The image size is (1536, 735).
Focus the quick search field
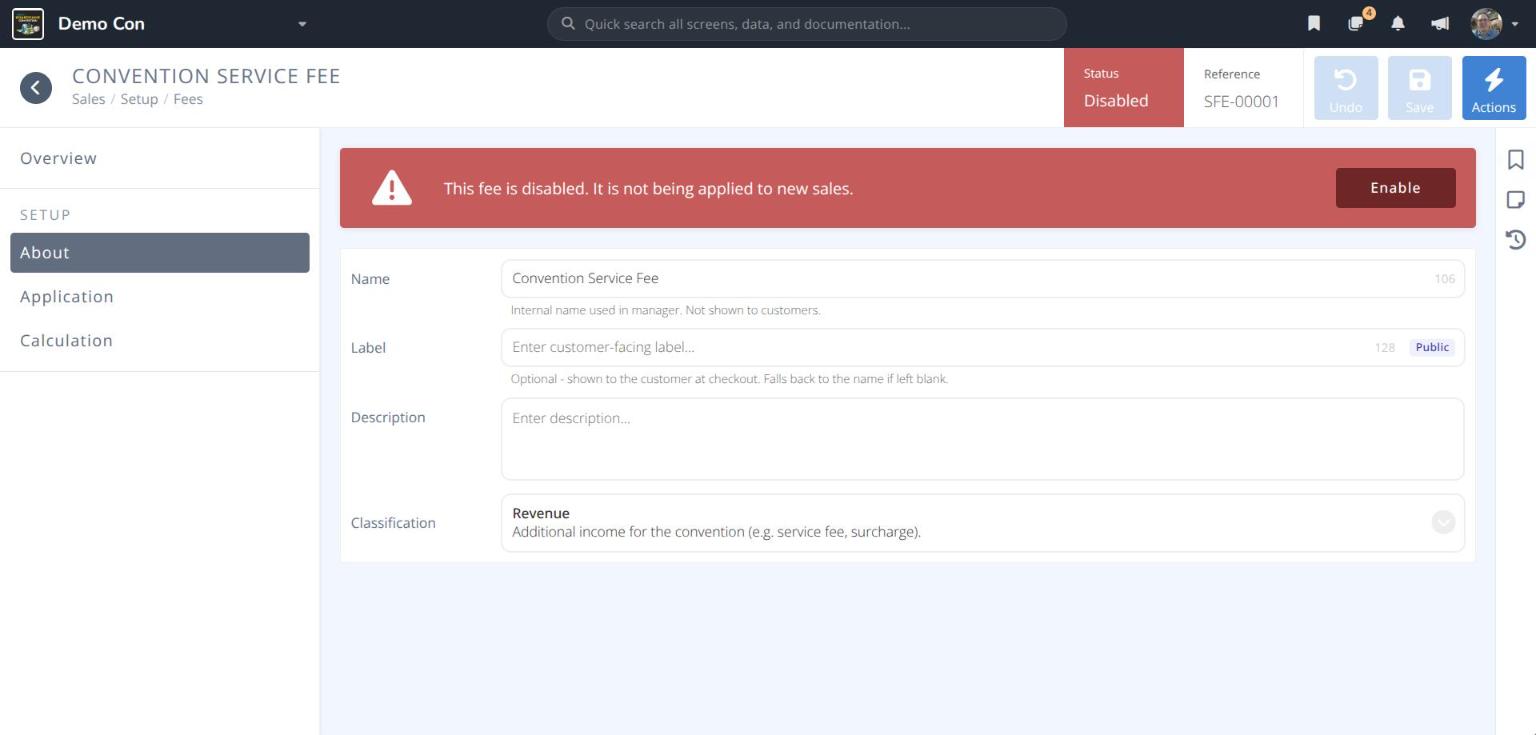click(x=807, y=24)
